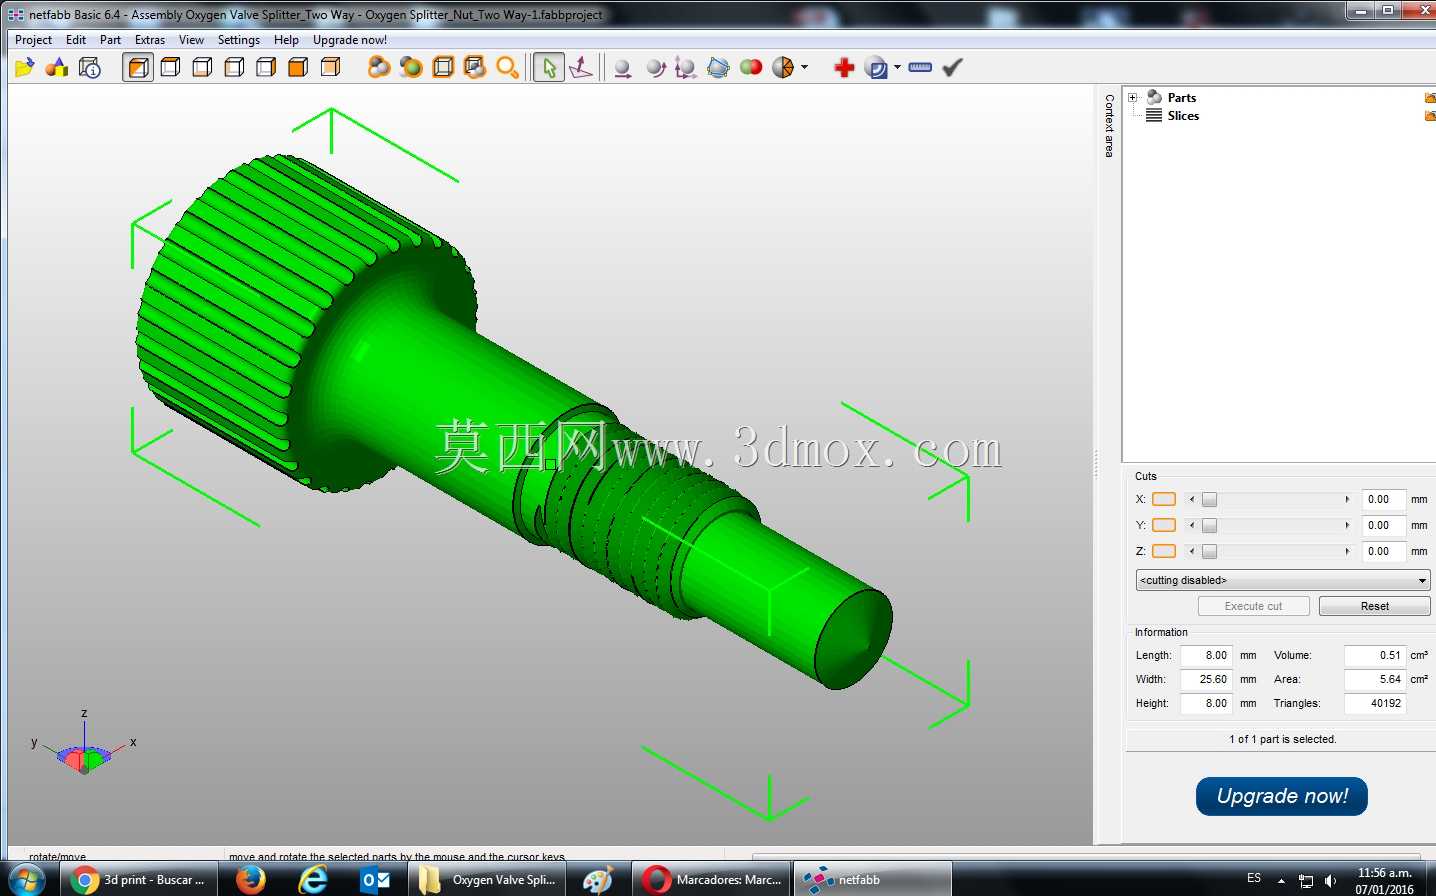This screenshot has width=1436, height=896.
Task: Toggle the Y cut plane button
Action: point(1164,525)
